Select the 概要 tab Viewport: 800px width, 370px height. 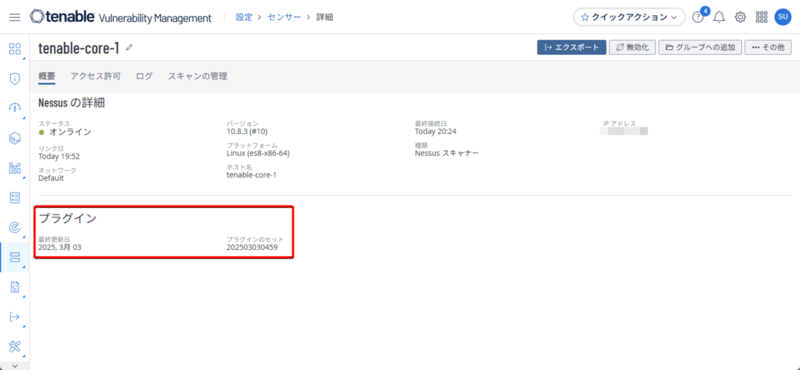click(46, 77)
